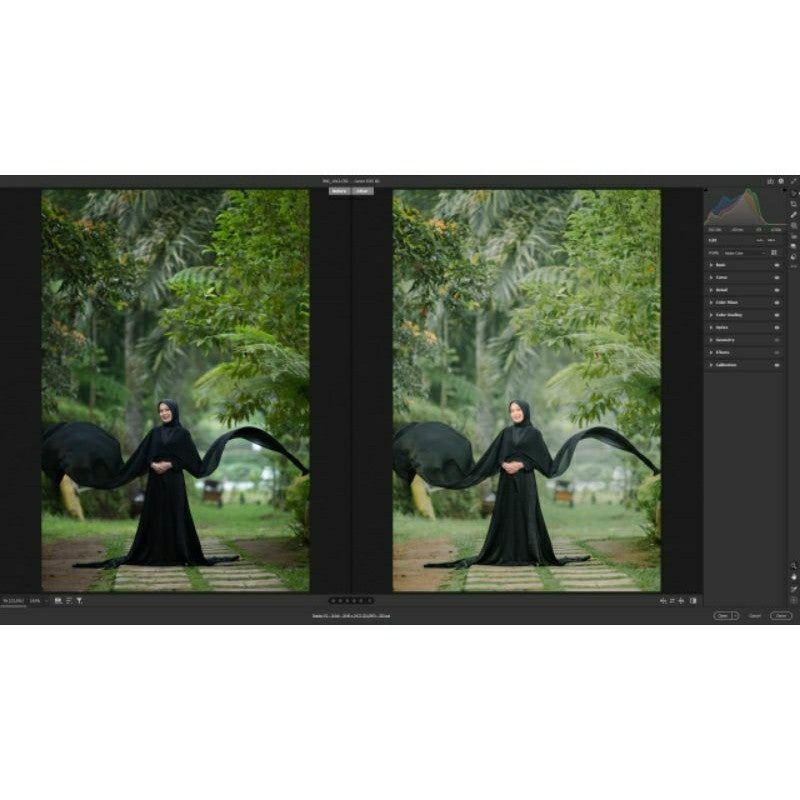This screenshot has height=800, width=800.
Task: Click the Open button
Action: click(722, 616)
